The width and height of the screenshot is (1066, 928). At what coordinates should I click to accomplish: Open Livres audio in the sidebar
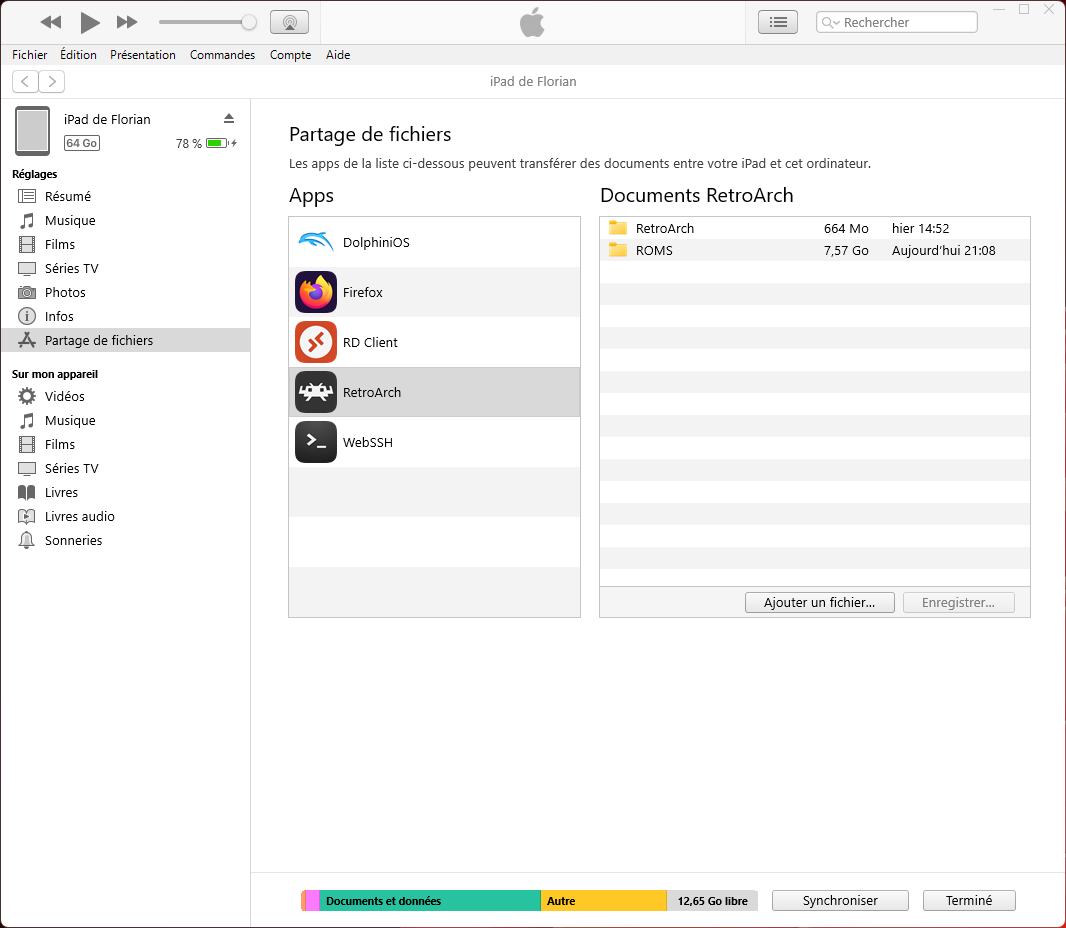tap(78, 516)
